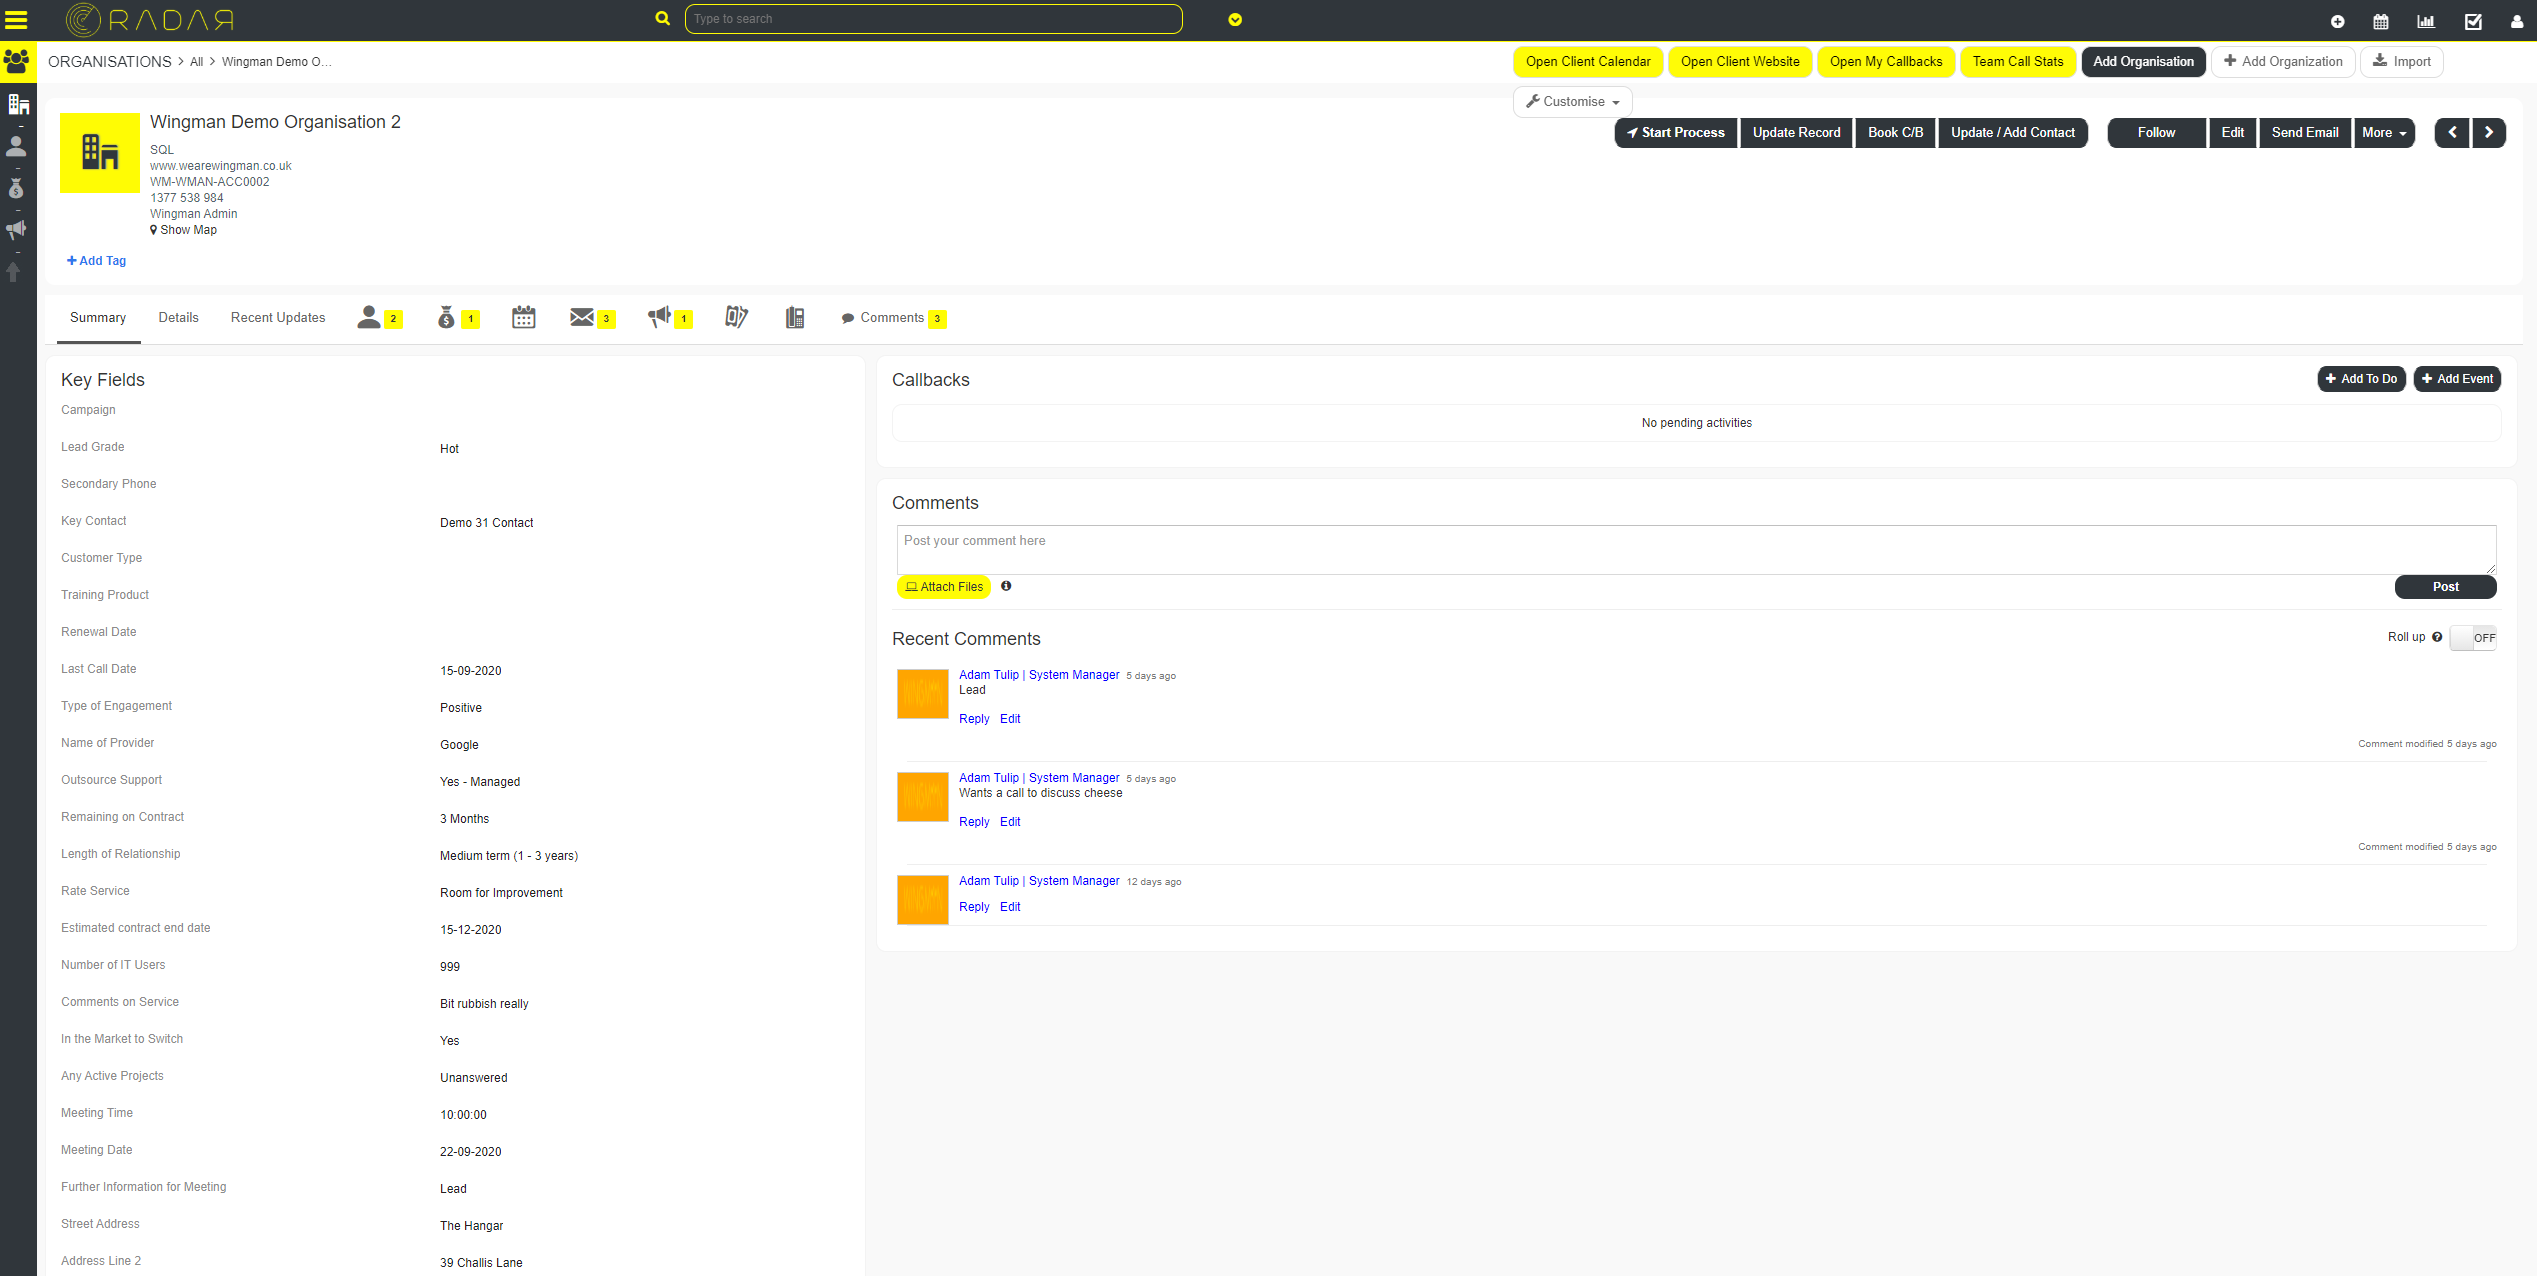Reply to the cheese discussion comment
Screen dimensions: 2537x1276
[973, 821]
